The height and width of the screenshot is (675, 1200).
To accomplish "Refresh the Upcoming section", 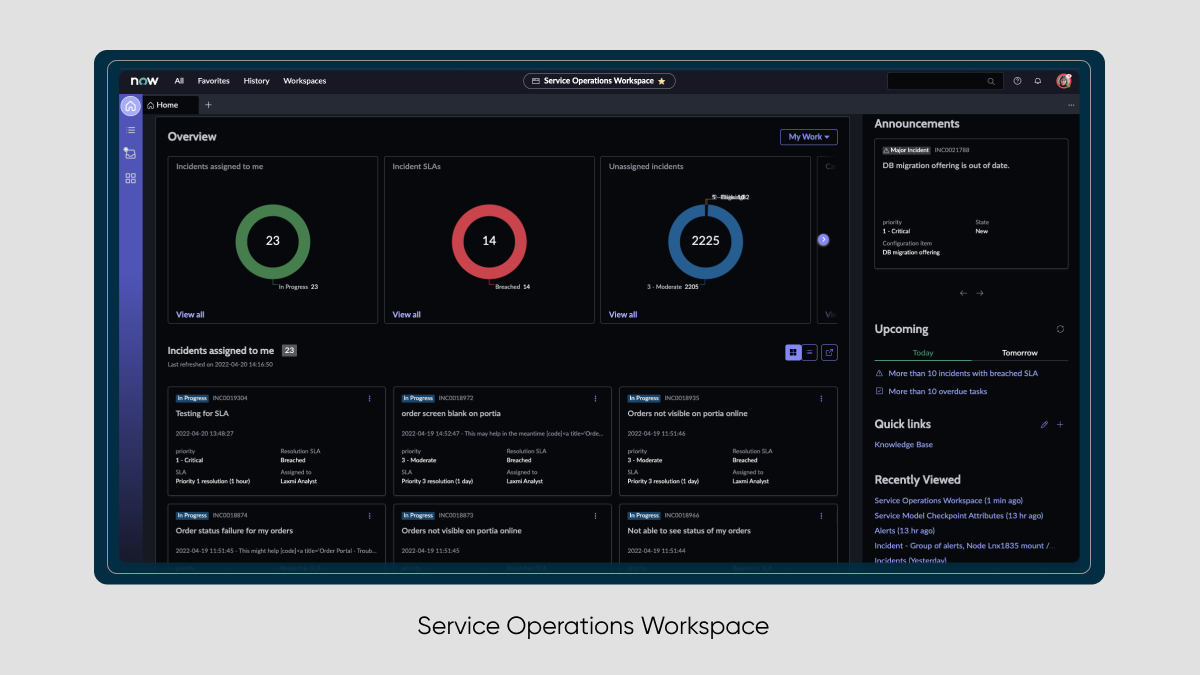I will click(x=1060, y=329).
